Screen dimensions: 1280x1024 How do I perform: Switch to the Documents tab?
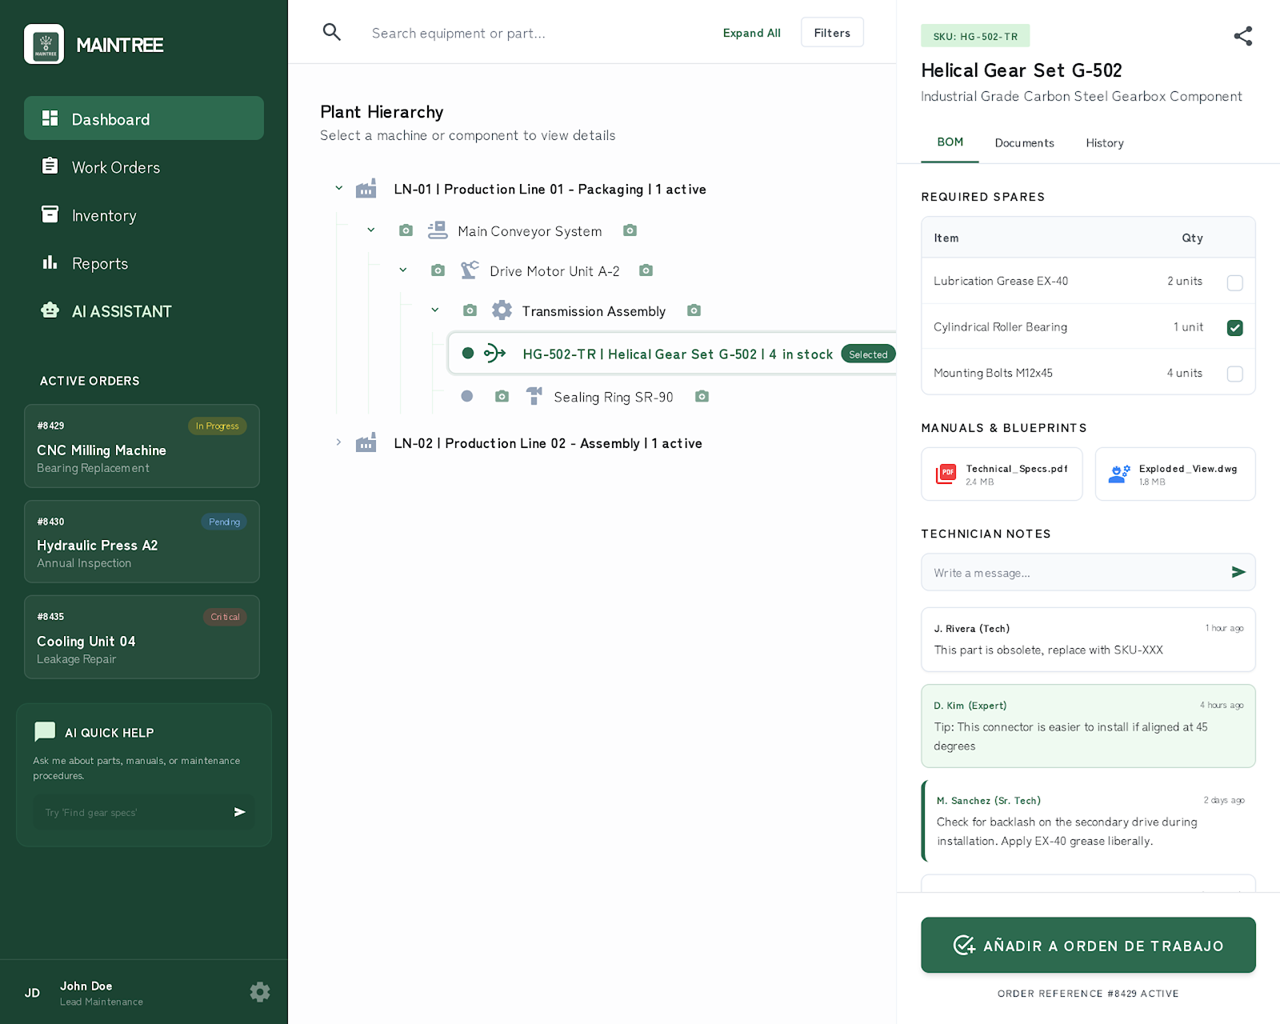(1024, 143)
